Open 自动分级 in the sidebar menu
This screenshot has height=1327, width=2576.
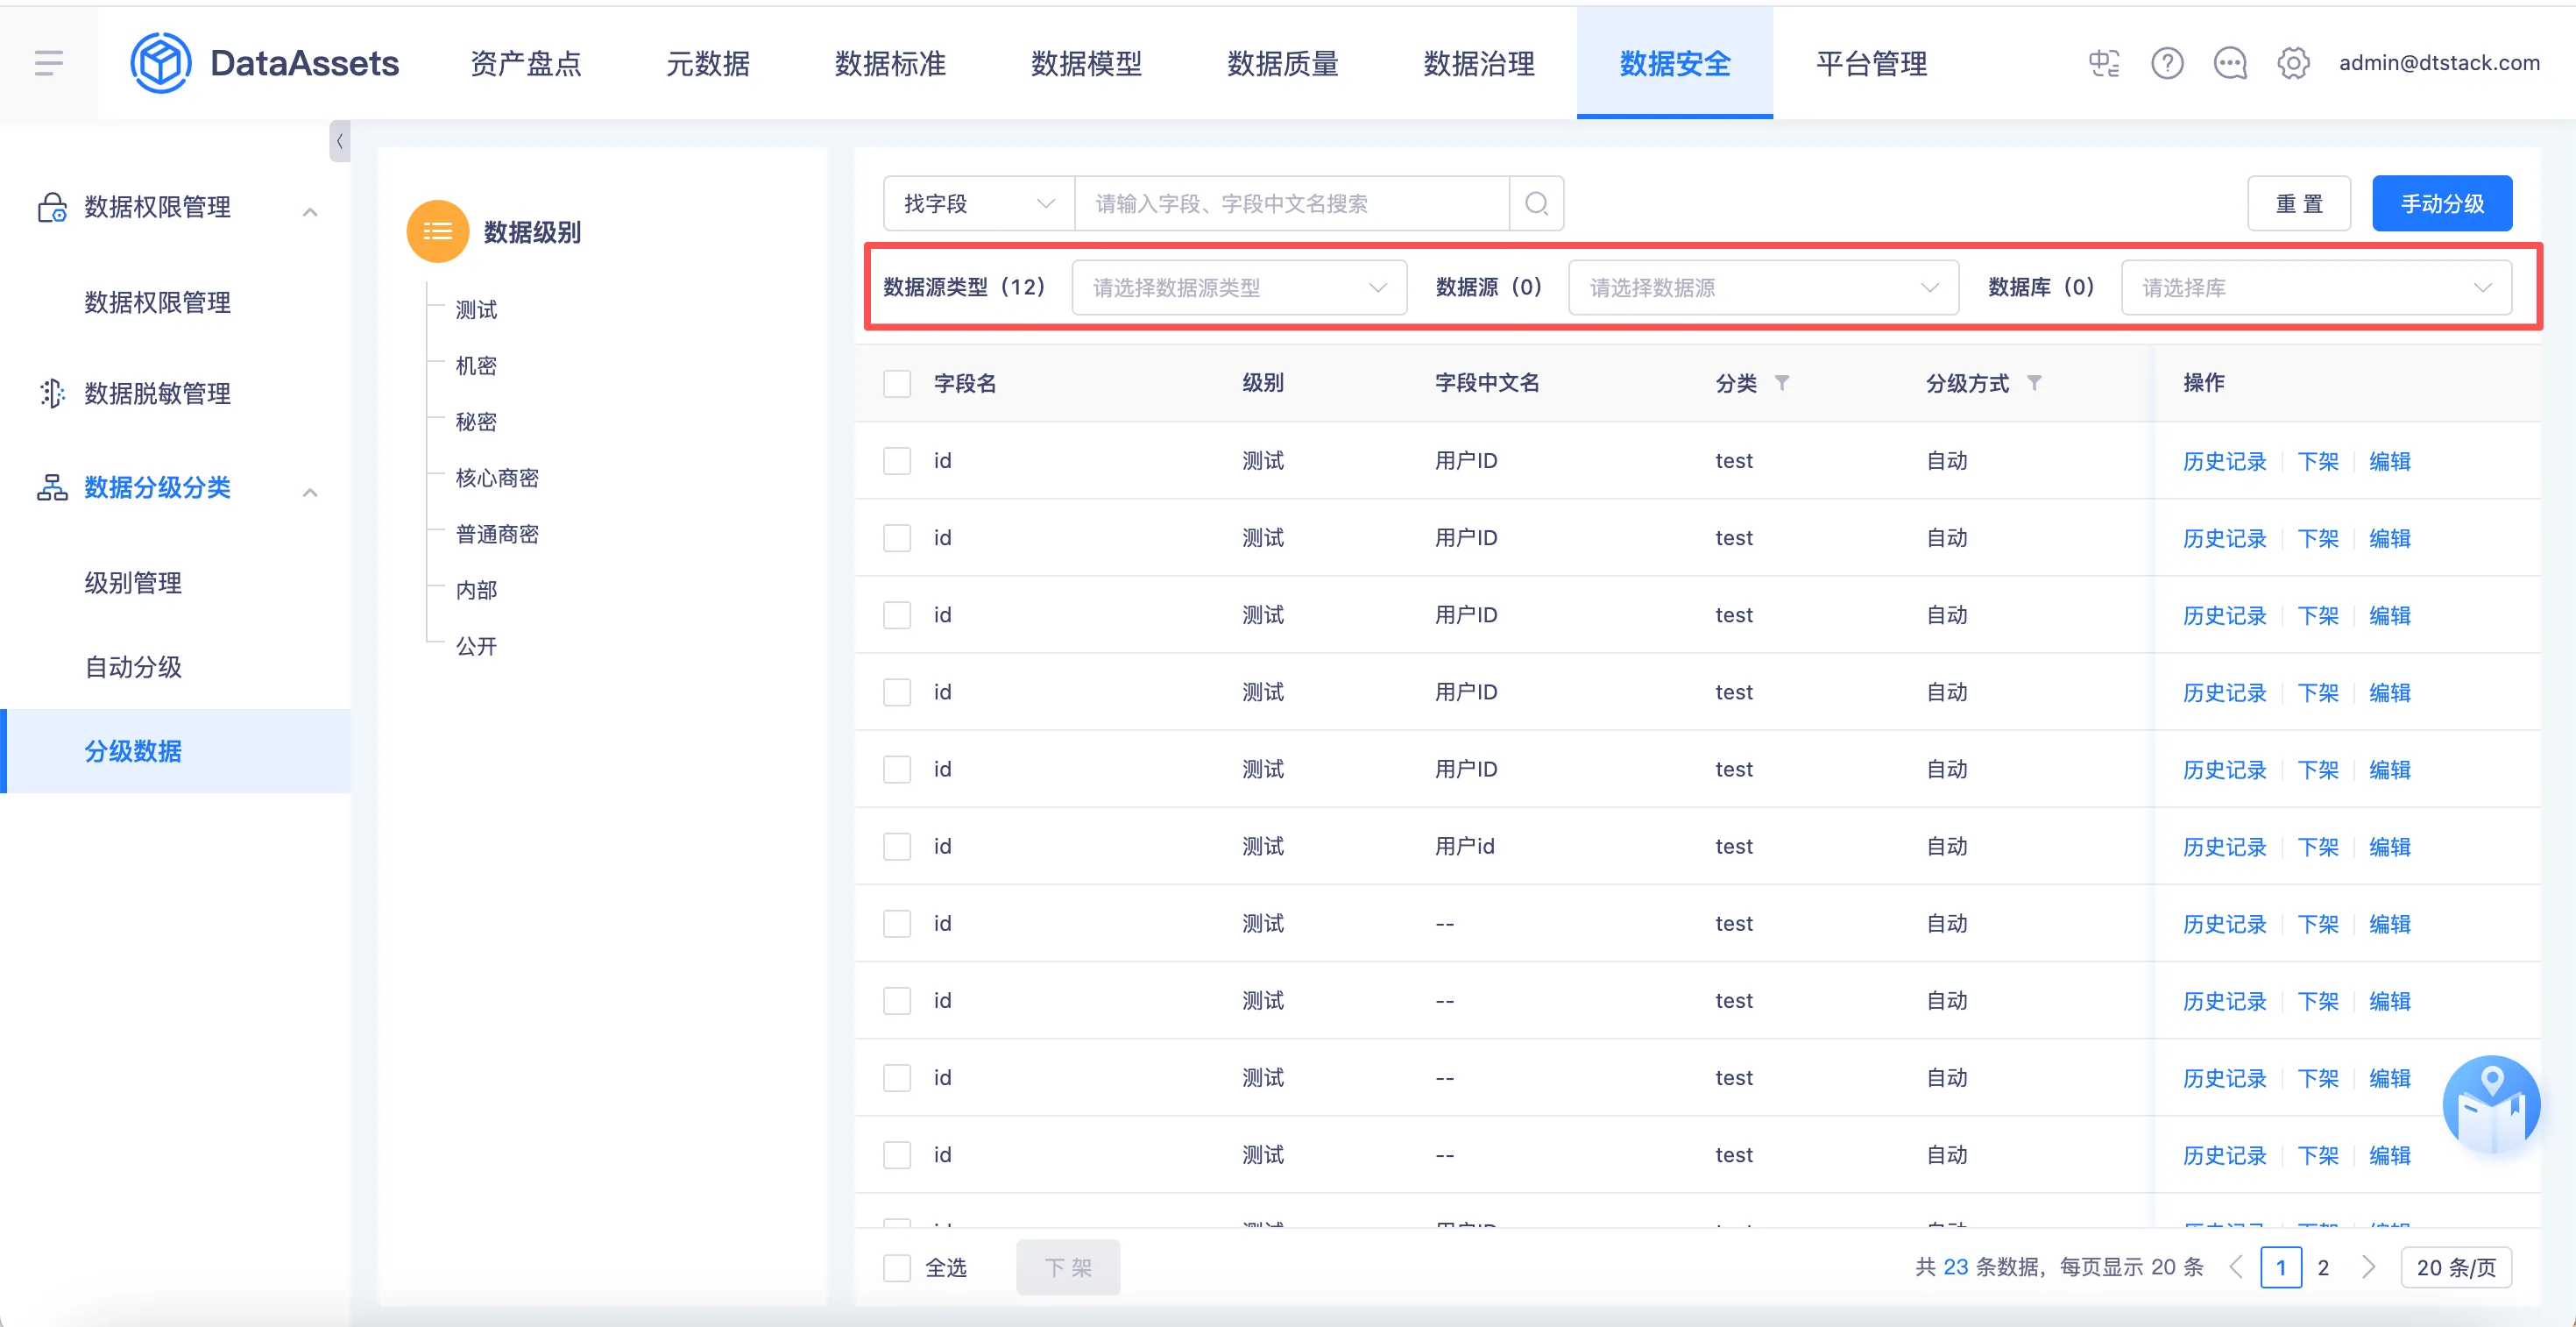133,667
